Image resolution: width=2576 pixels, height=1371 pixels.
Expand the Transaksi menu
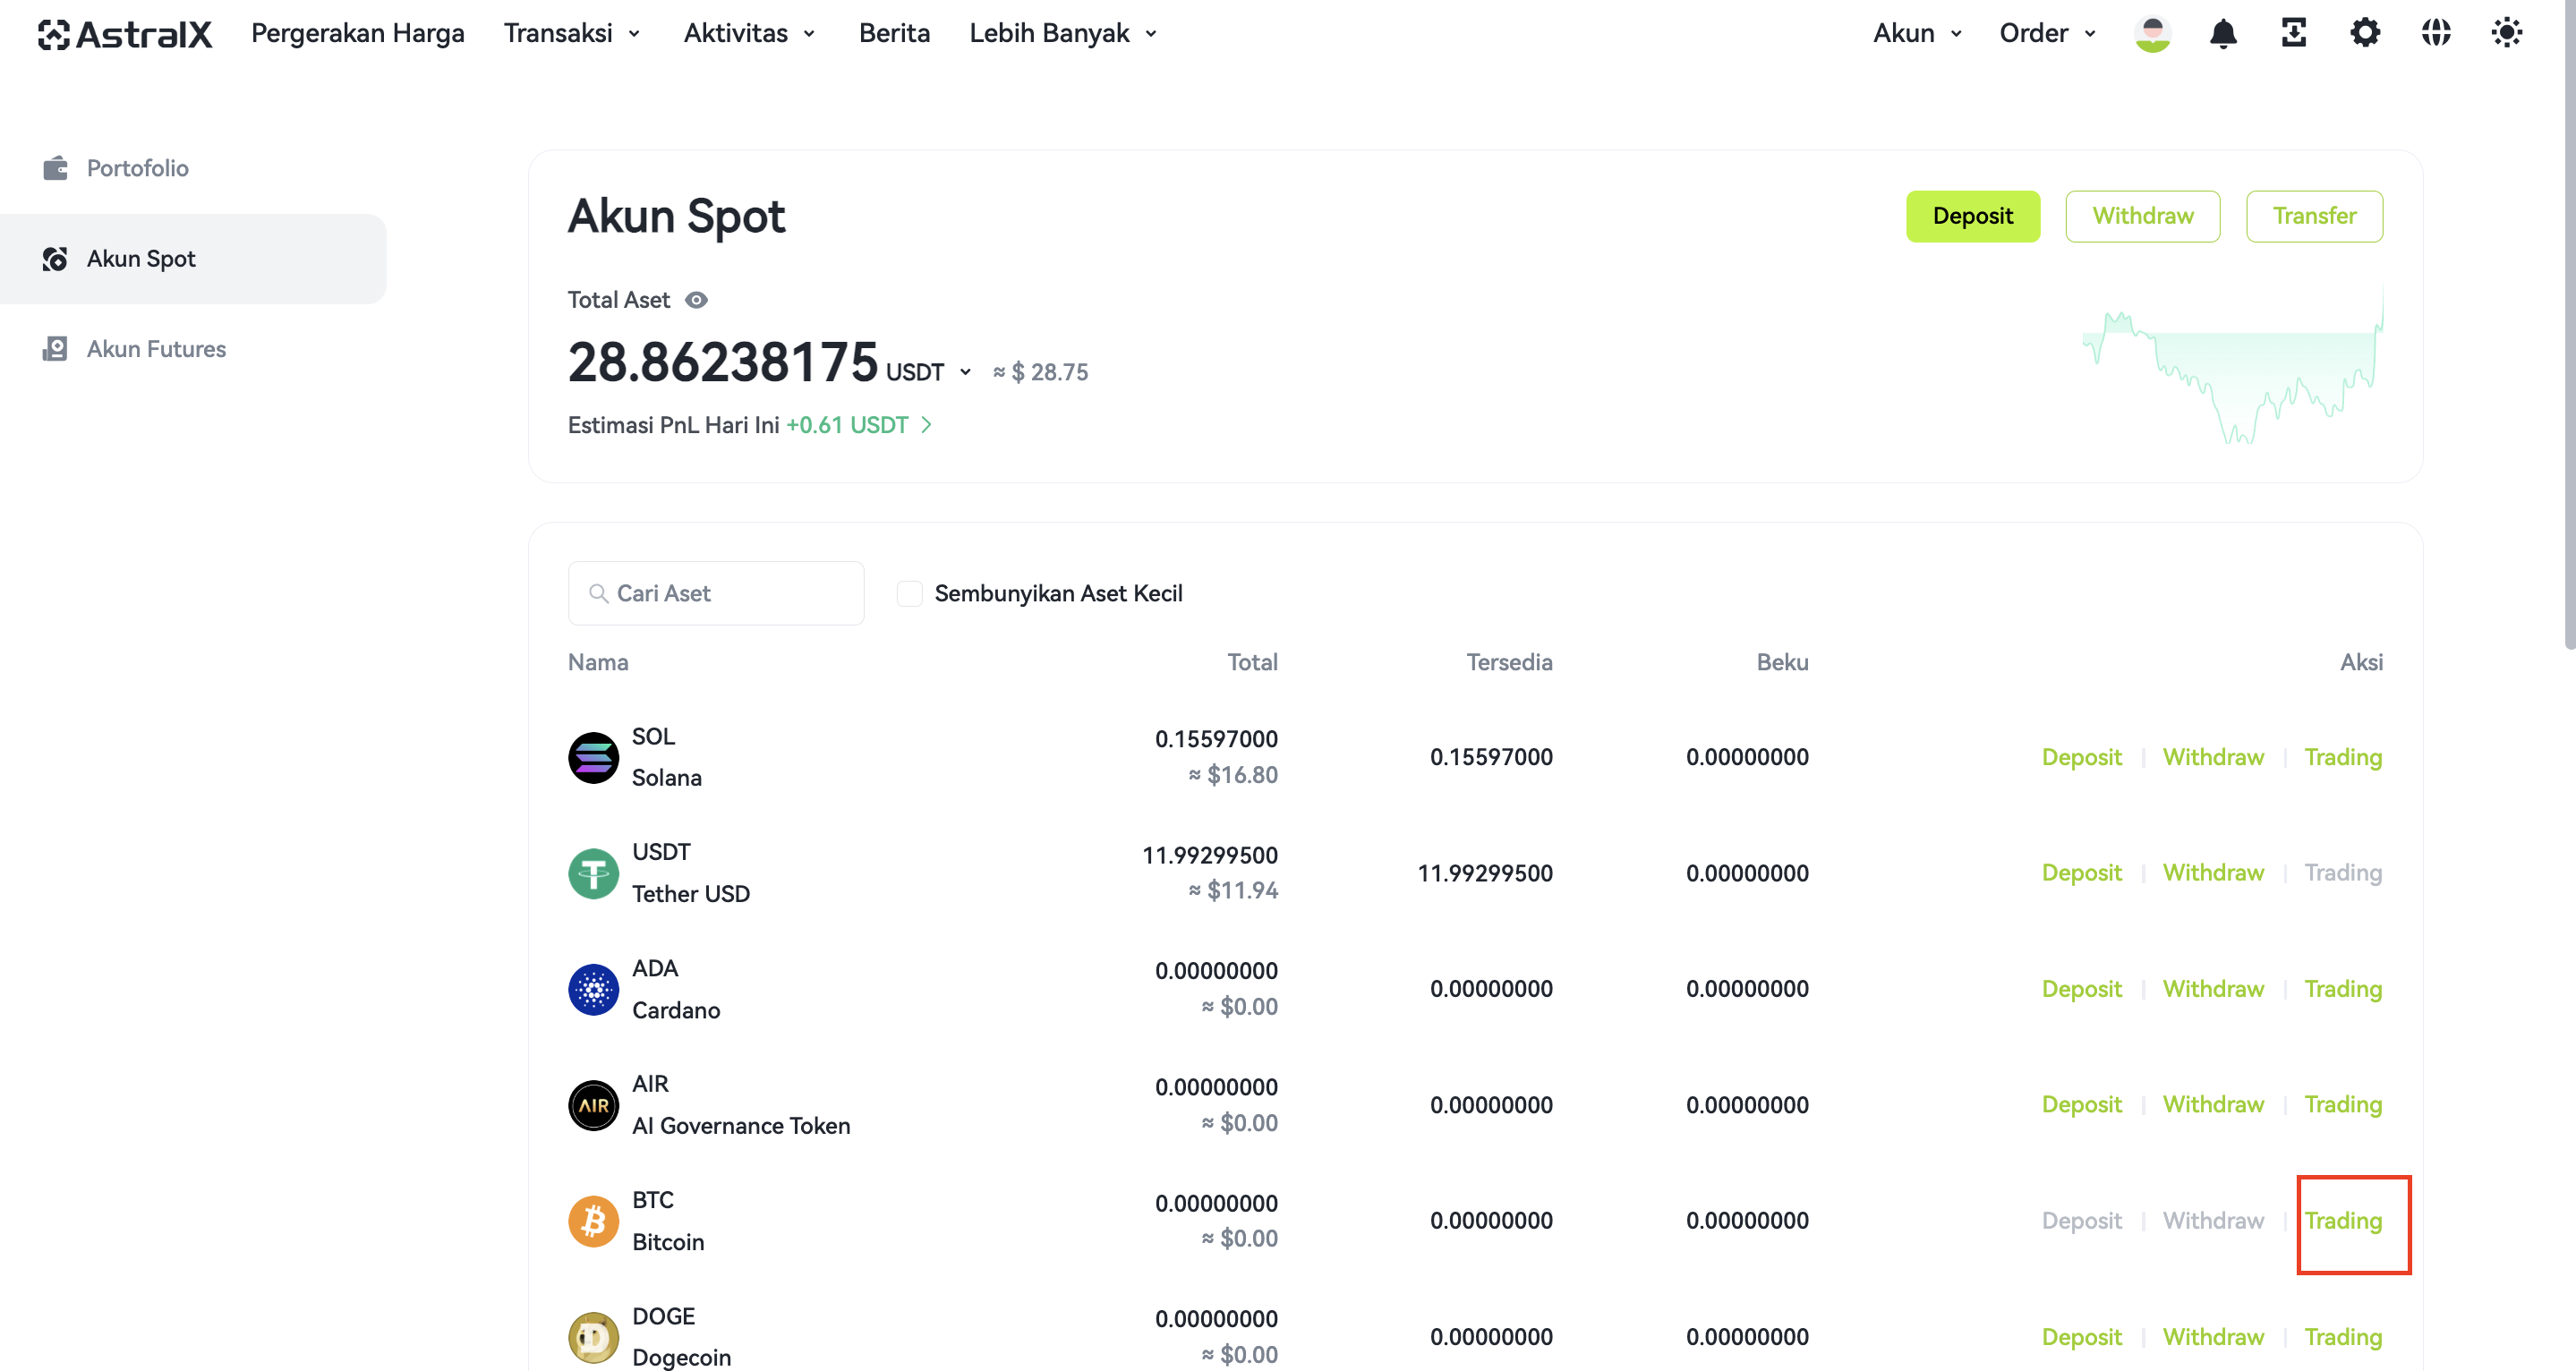[x=572, y=33]
